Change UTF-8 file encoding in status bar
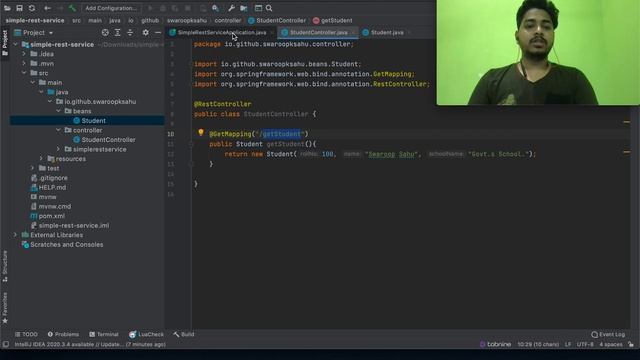This screenshot has width=640, height=360. tap(585, 344)
